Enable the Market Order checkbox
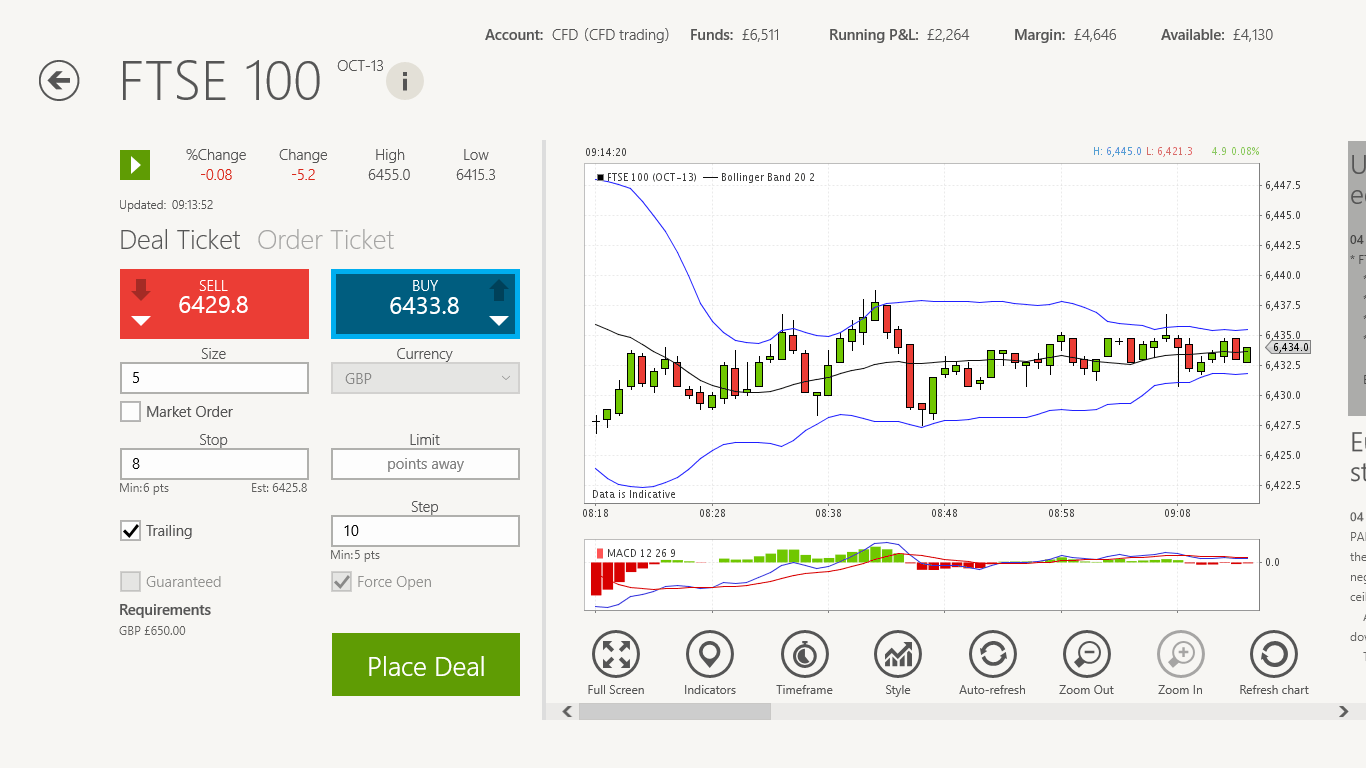The width and height of the screenshot is (1366, 768). coord(130,411)
